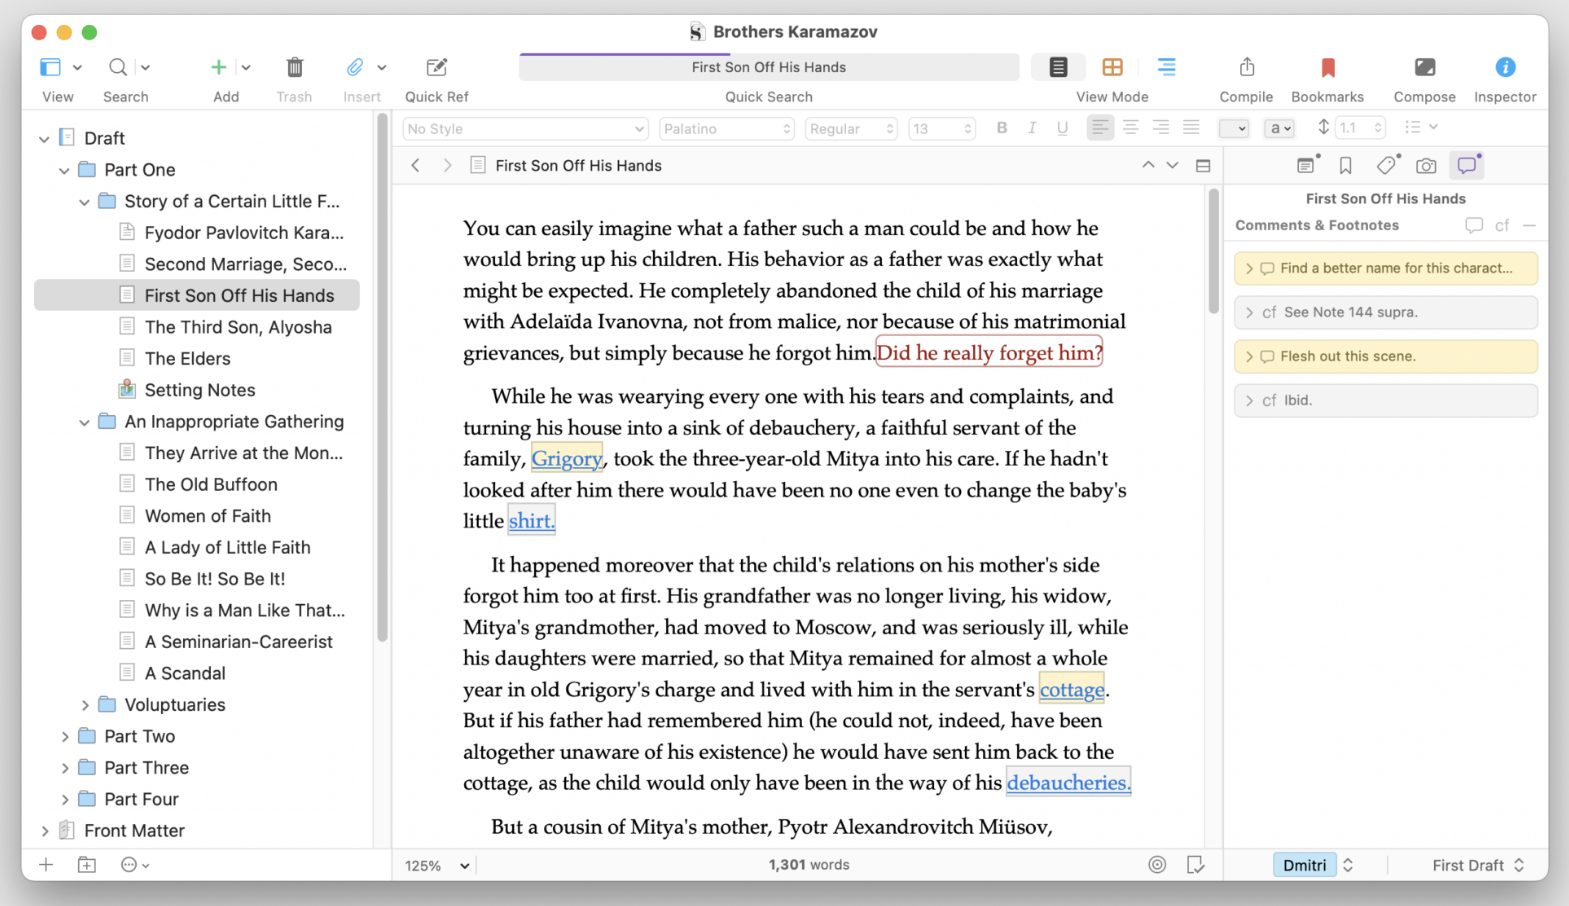Move selected document to Trash

pos(294,68)
